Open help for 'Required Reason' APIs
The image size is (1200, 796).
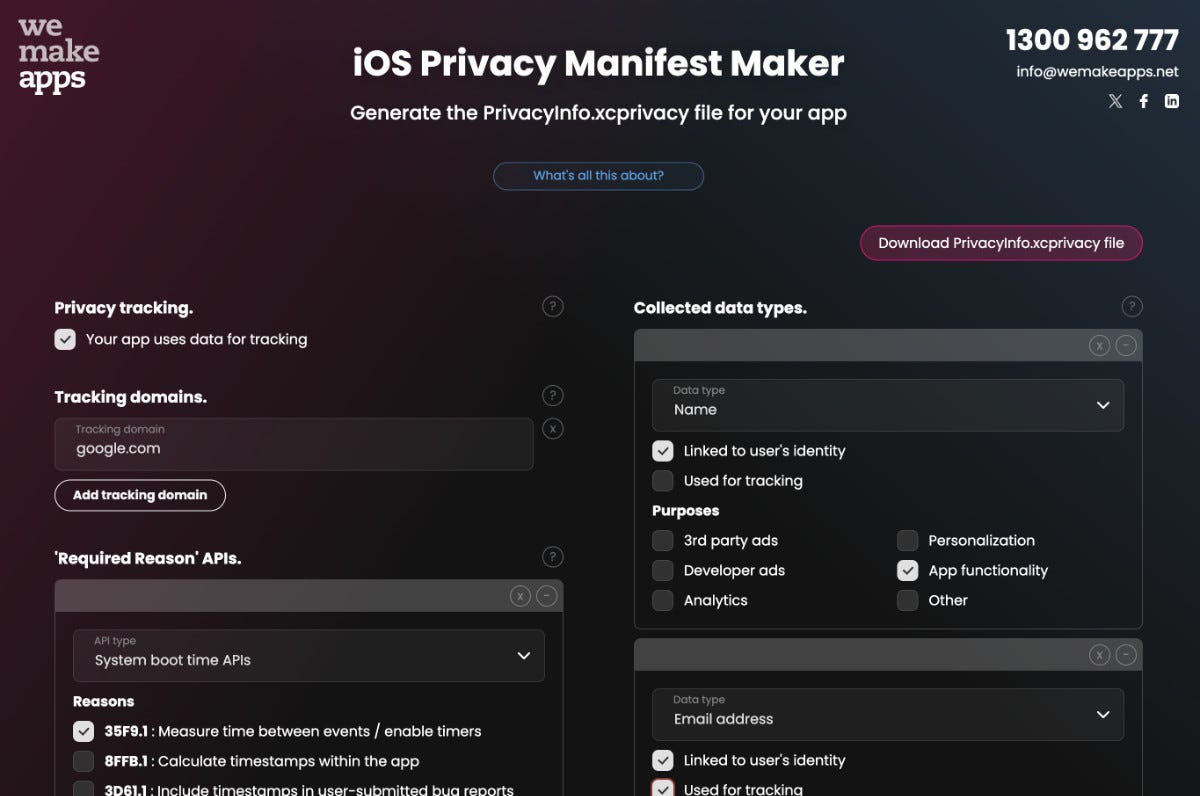click(552, 557)
